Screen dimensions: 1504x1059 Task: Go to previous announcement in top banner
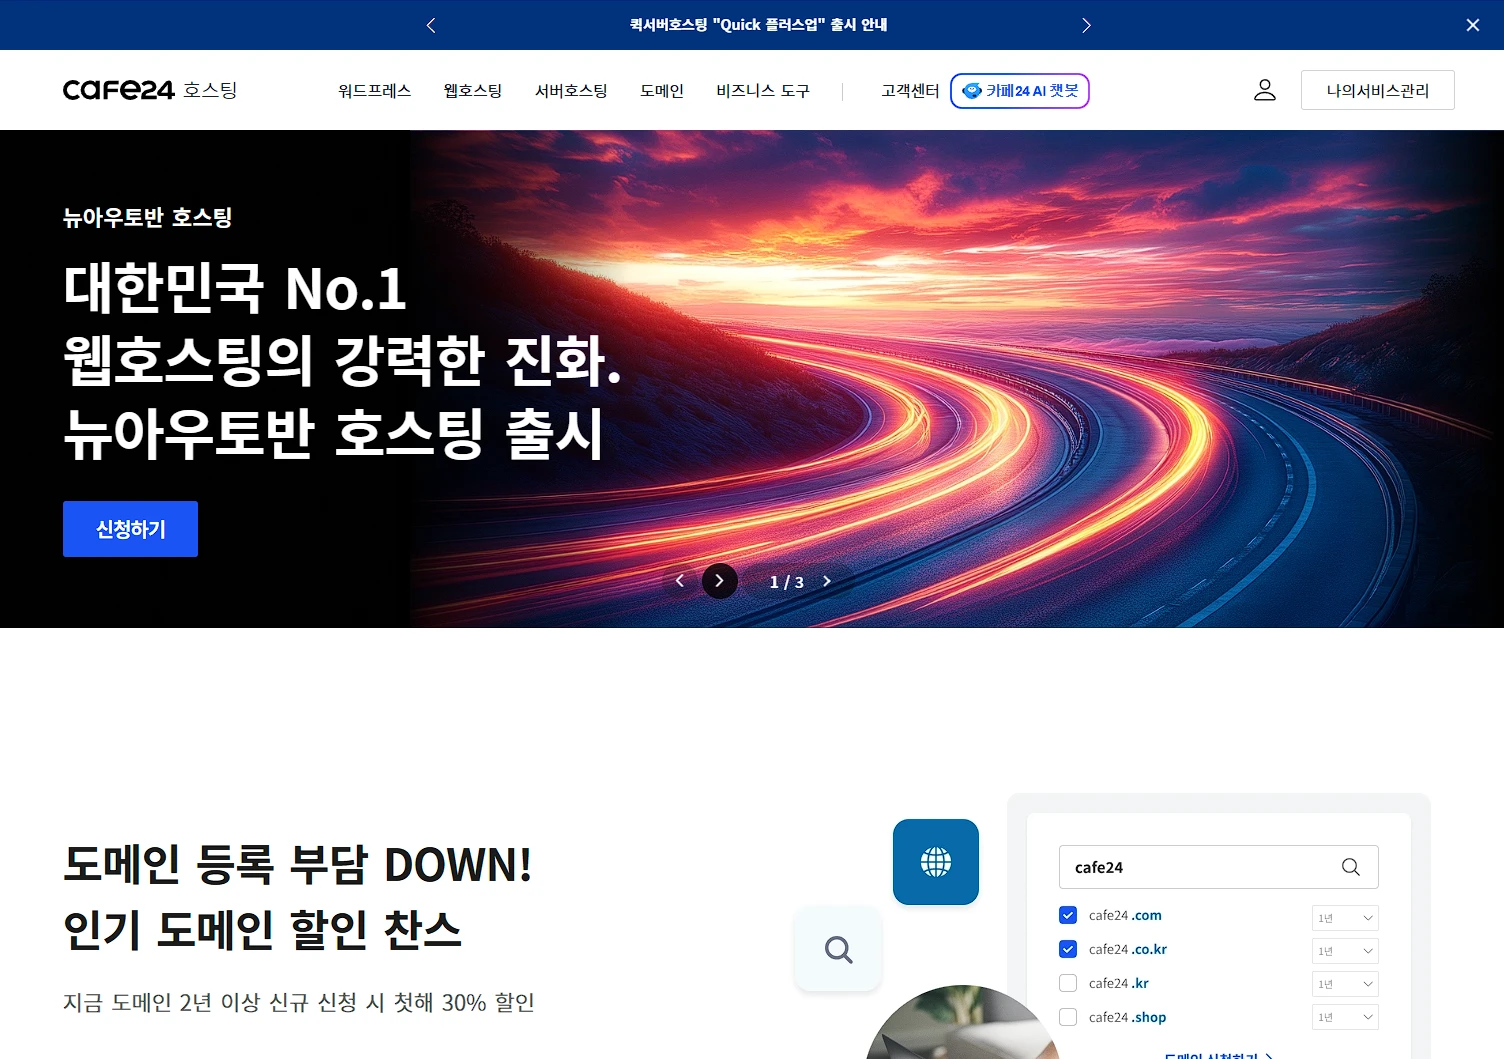(x=431, y=25)
